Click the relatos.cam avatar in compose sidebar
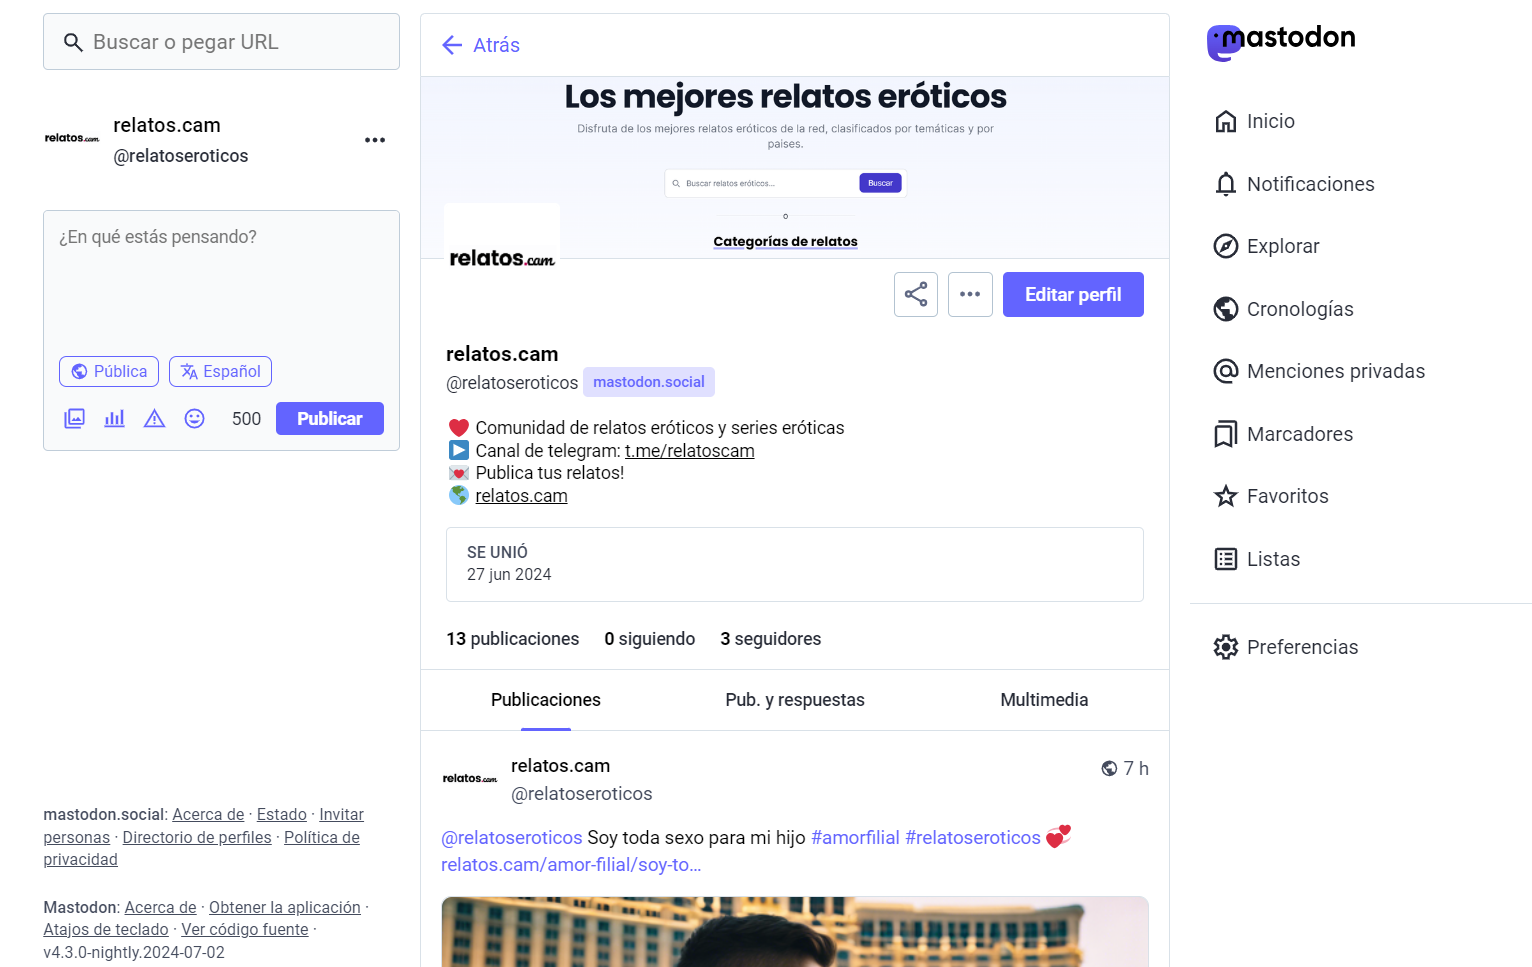 72,139
